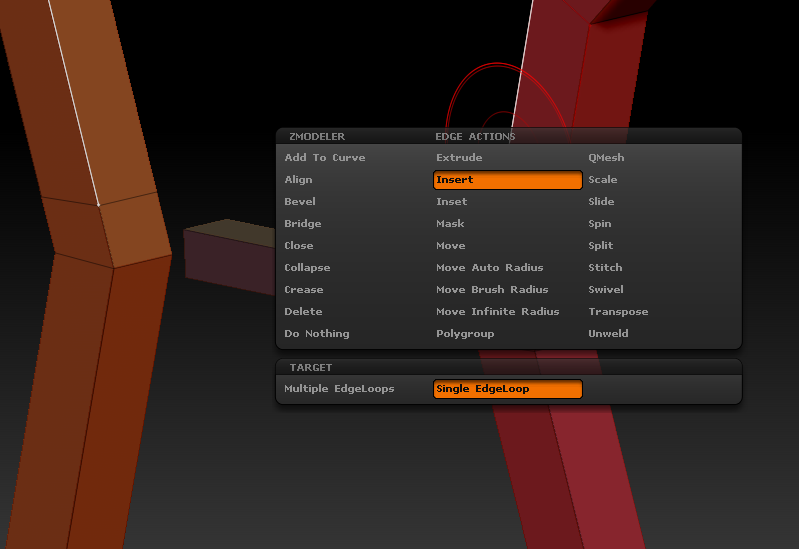Screen dimensions: 799x549
Task: Pick Move Infinite Radius action
Action: (498, 311)
